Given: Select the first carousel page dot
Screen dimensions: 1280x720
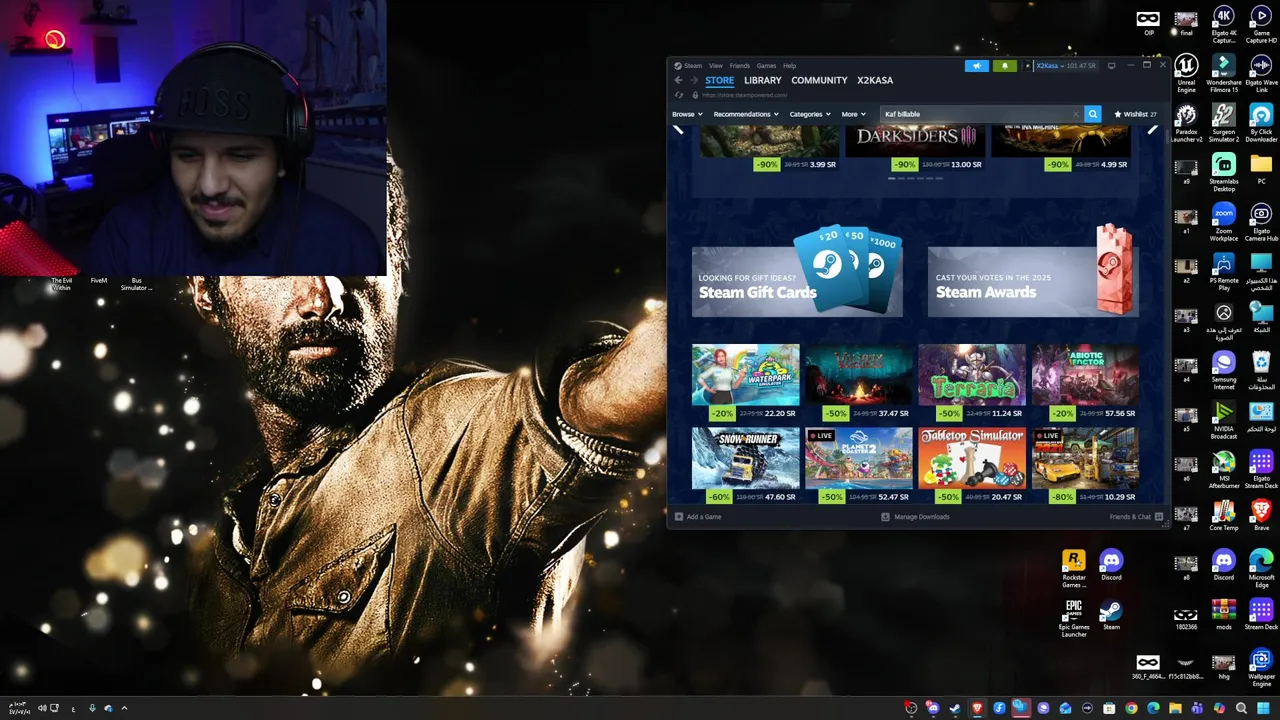Looking at the screenshot, I should (x=892, y=178).
